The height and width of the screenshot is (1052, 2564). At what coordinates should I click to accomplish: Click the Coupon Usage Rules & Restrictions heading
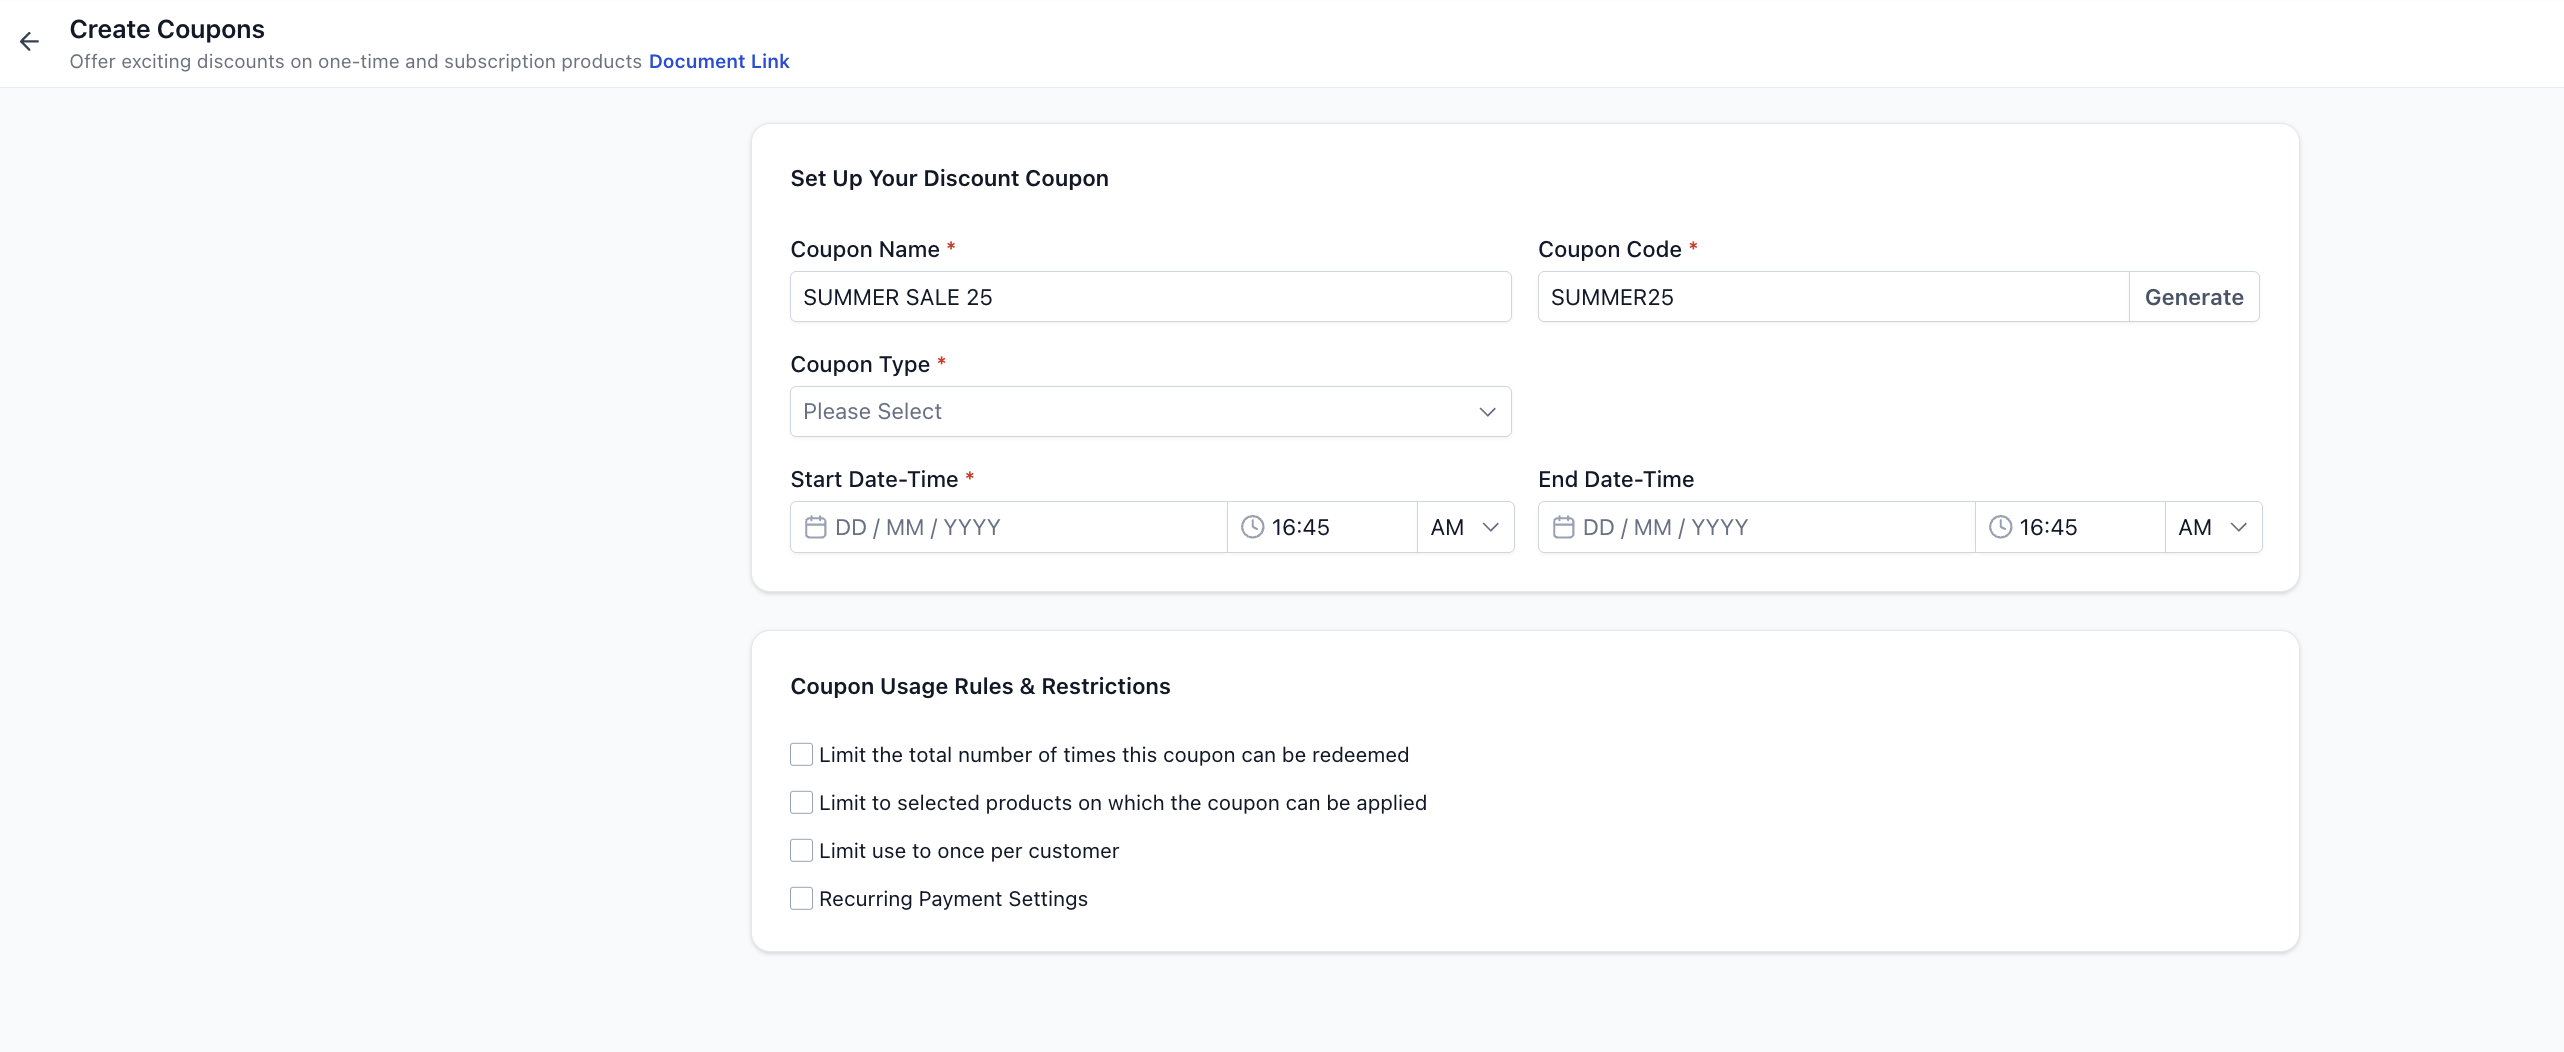(980, 686)
